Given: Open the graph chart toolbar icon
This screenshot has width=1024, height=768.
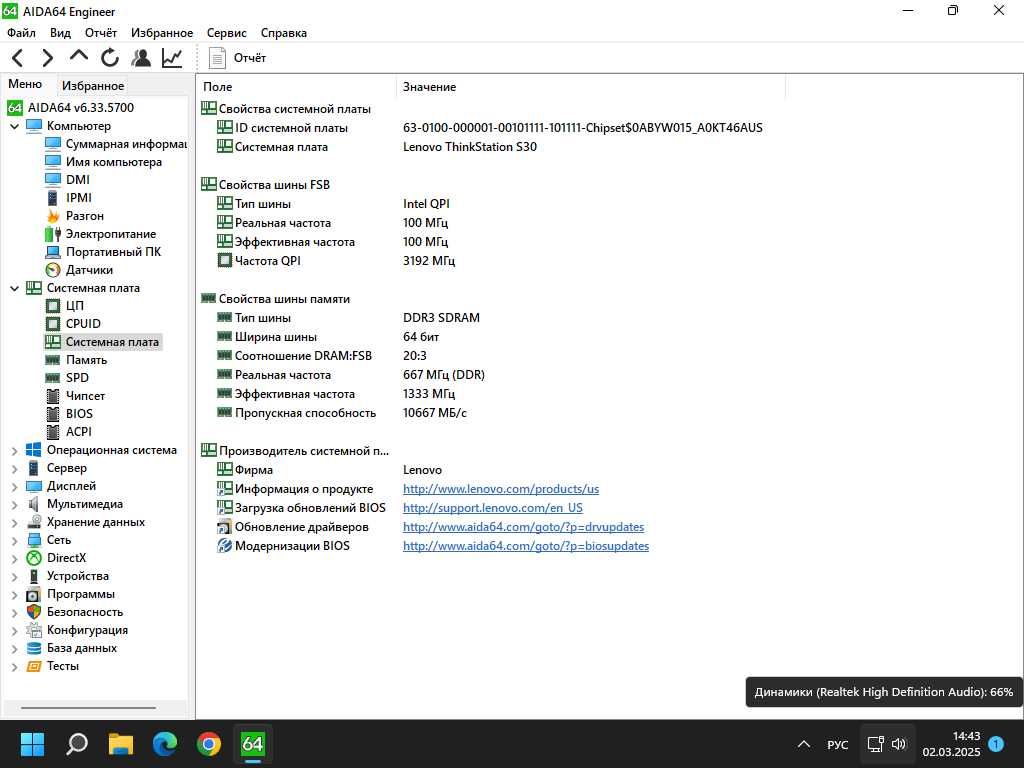Looking at the screenshot, I should coord(172,58).
